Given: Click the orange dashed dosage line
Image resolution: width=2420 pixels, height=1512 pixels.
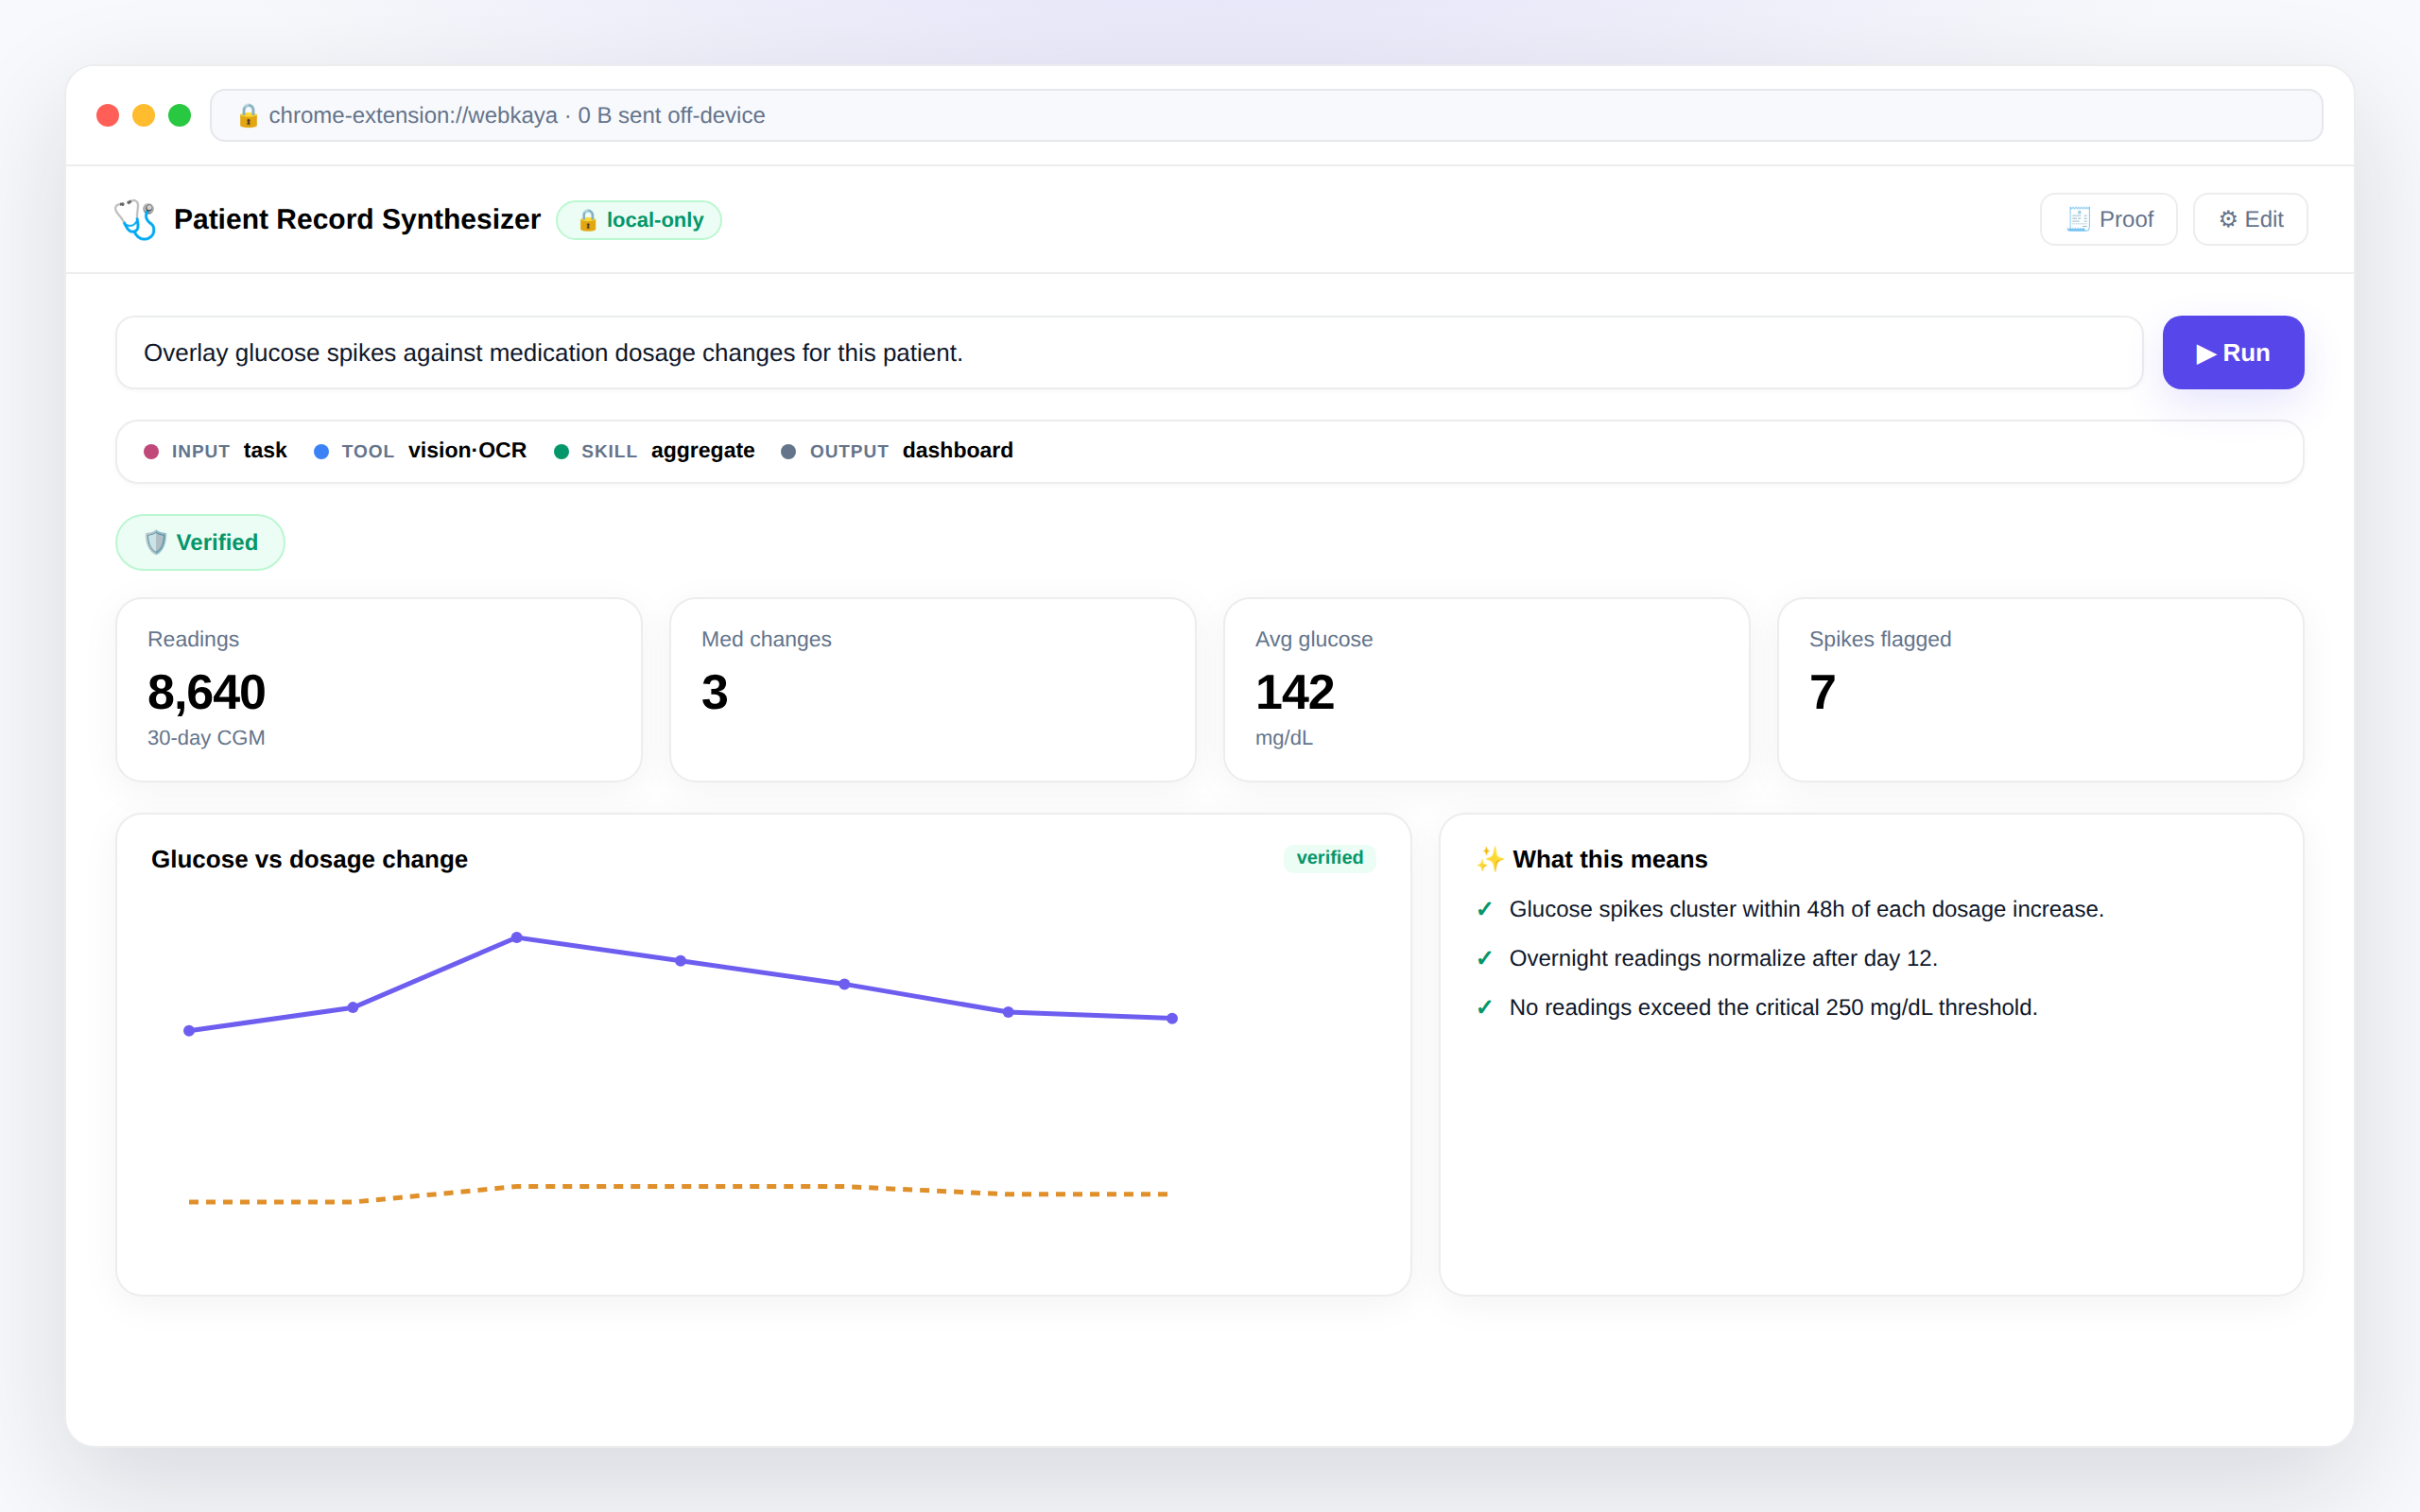Looking at the screenshot, I should coord(680,1188).
